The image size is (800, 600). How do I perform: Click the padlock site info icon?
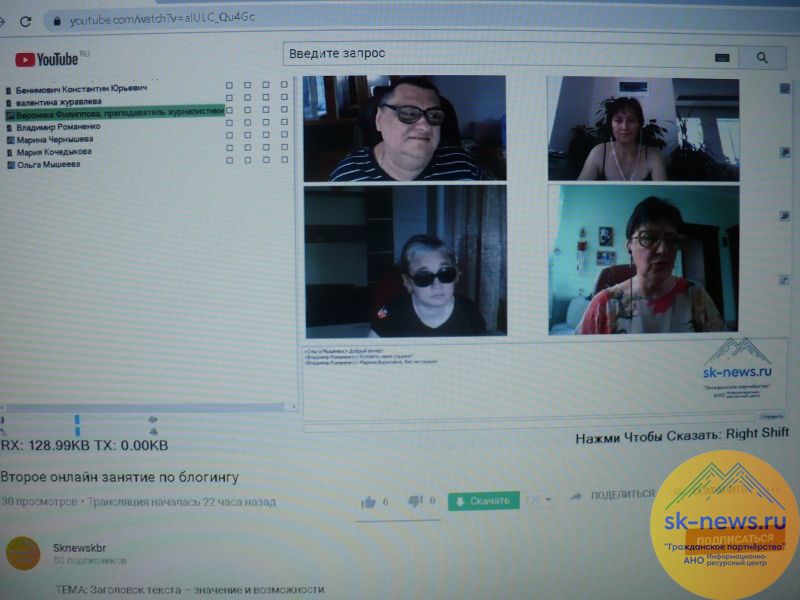(56, 21)
